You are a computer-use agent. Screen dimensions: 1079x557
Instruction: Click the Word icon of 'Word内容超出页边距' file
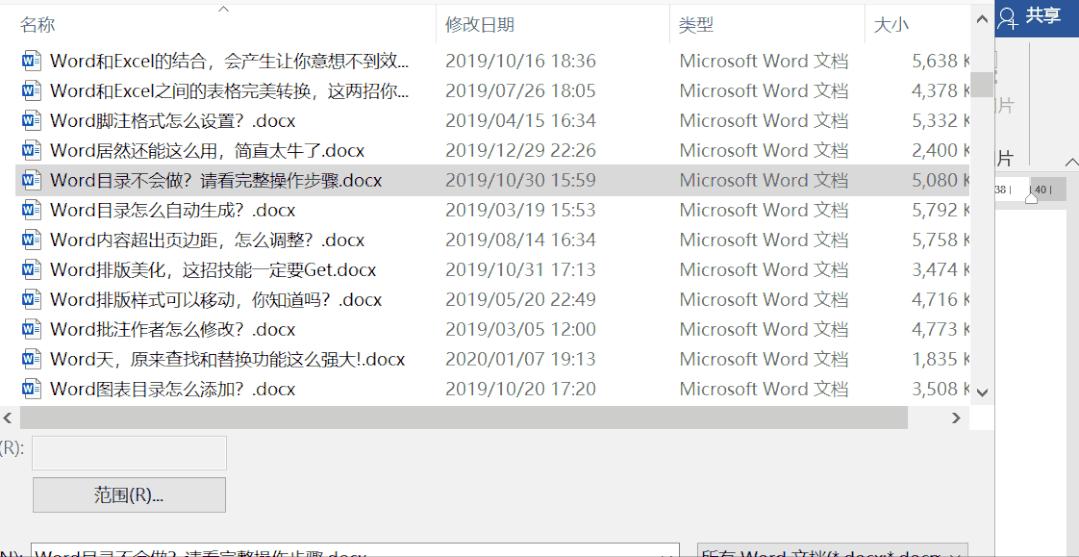click(32, 240)
